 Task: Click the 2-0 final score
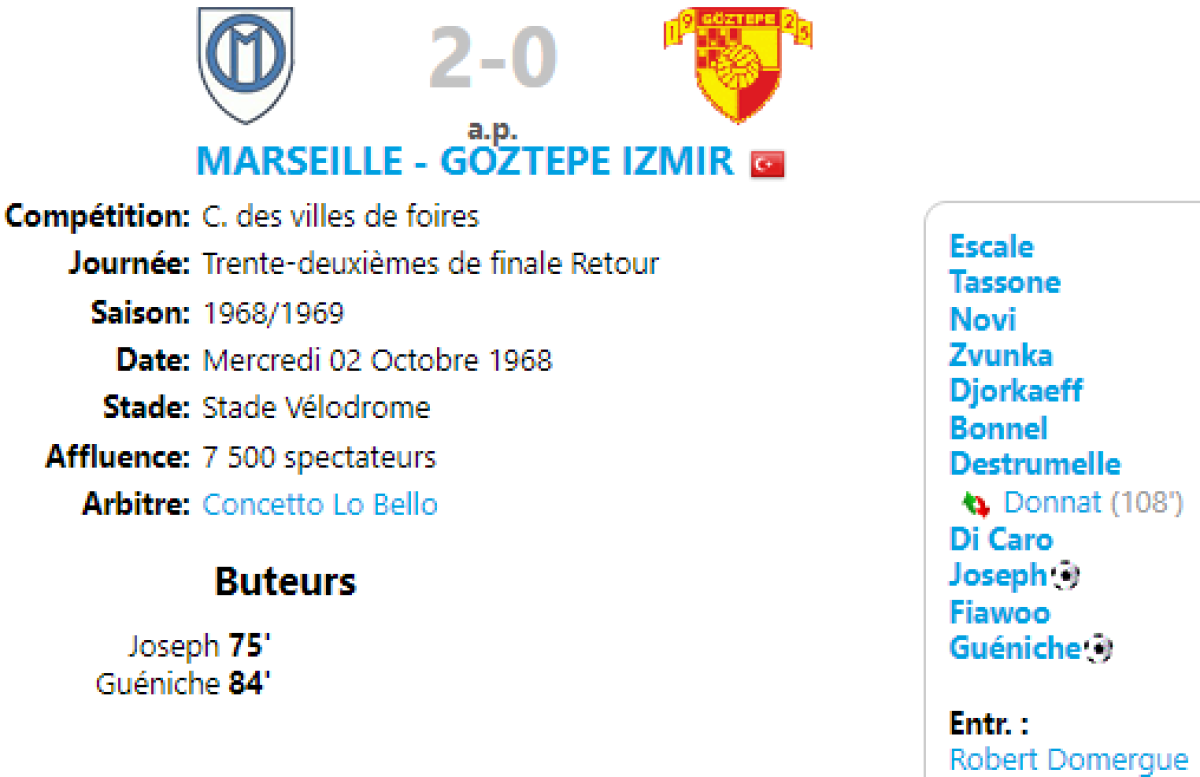(x=492, y=58)
